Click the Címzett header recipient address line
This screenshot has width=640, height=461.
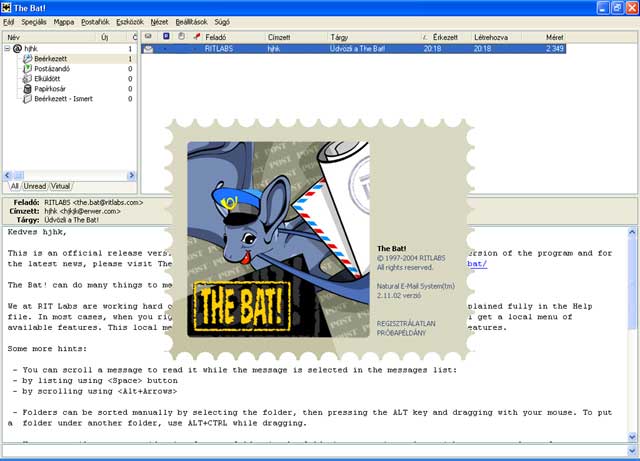82,211
